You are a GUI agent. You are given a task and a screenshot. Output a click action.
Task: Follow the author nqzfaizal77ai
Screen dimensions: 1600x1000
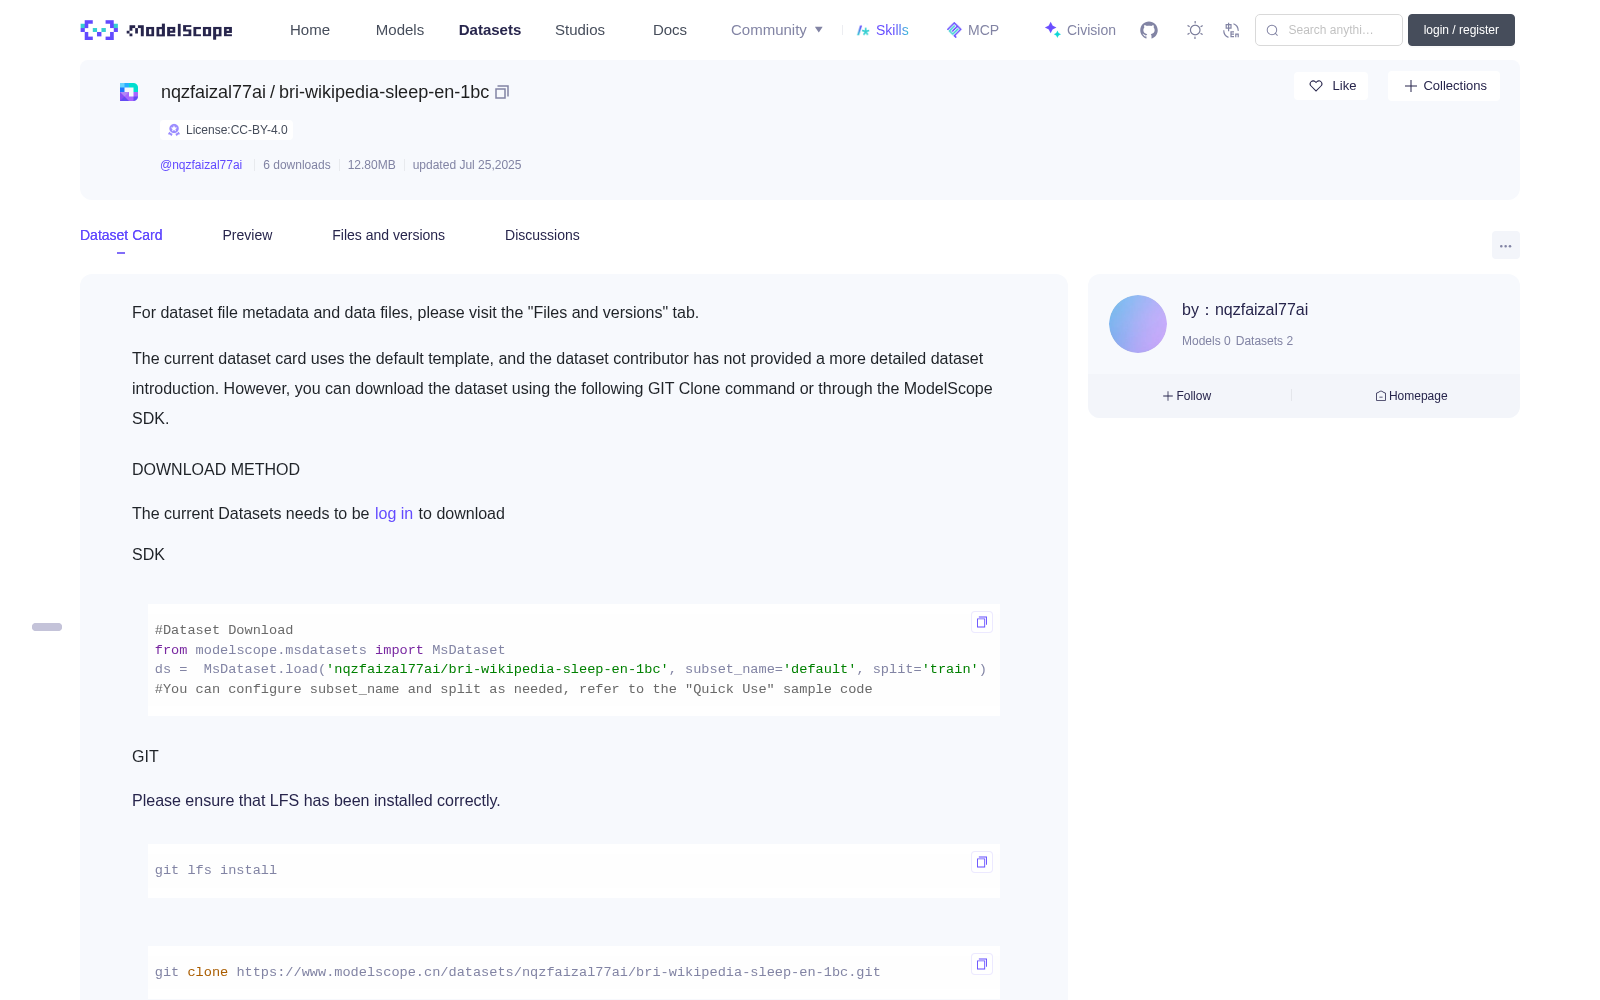pyautogui.click(x=1187, y=396)
